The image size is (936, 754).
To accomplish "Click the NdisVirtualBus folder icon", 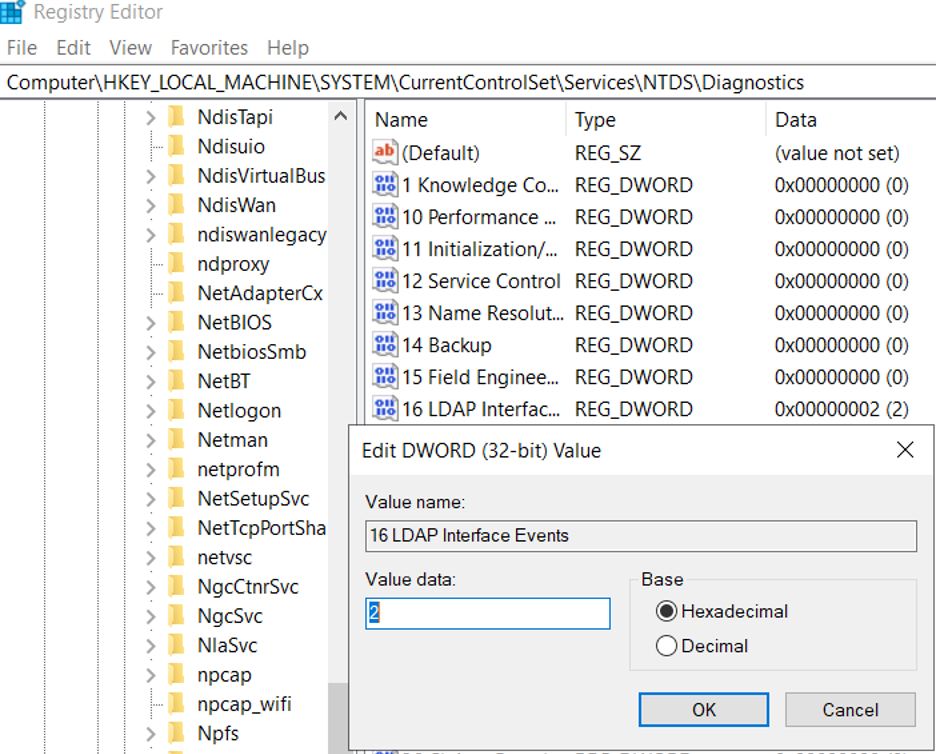I will (x=176, y=176).
